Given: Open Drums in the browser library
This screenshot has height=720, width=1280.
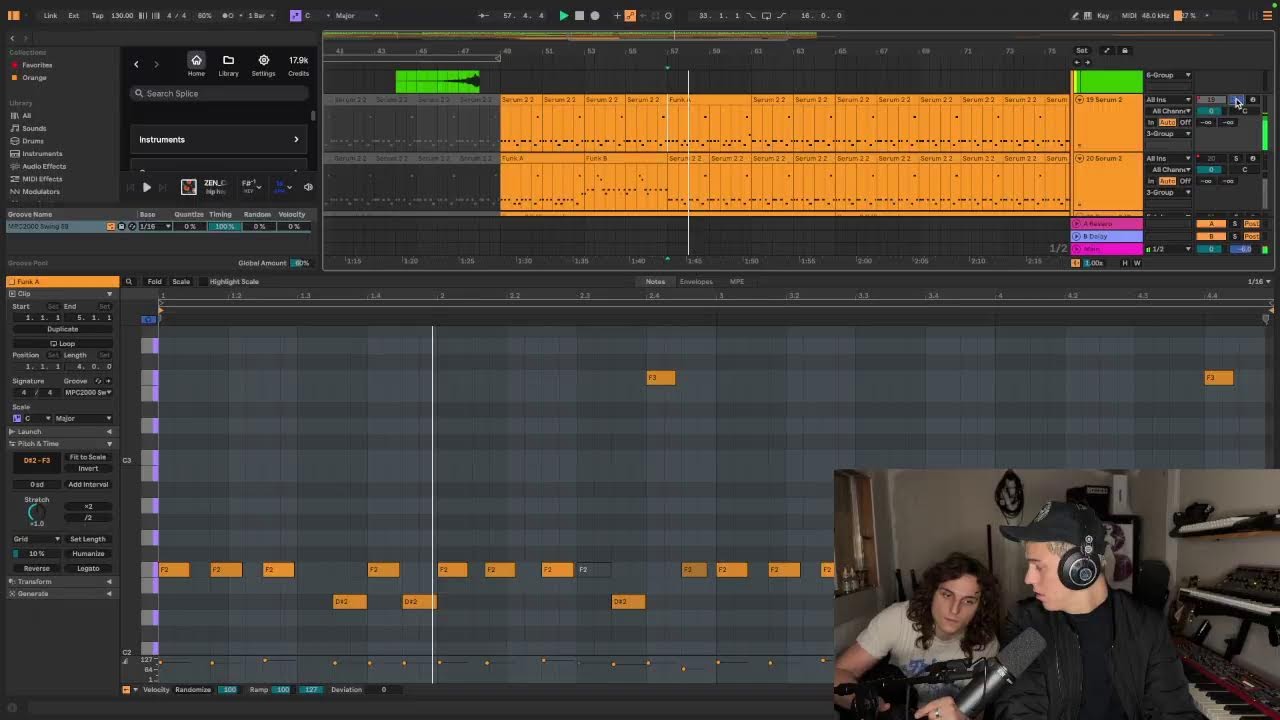Looking at the screenshot, I should pos(33,141).
